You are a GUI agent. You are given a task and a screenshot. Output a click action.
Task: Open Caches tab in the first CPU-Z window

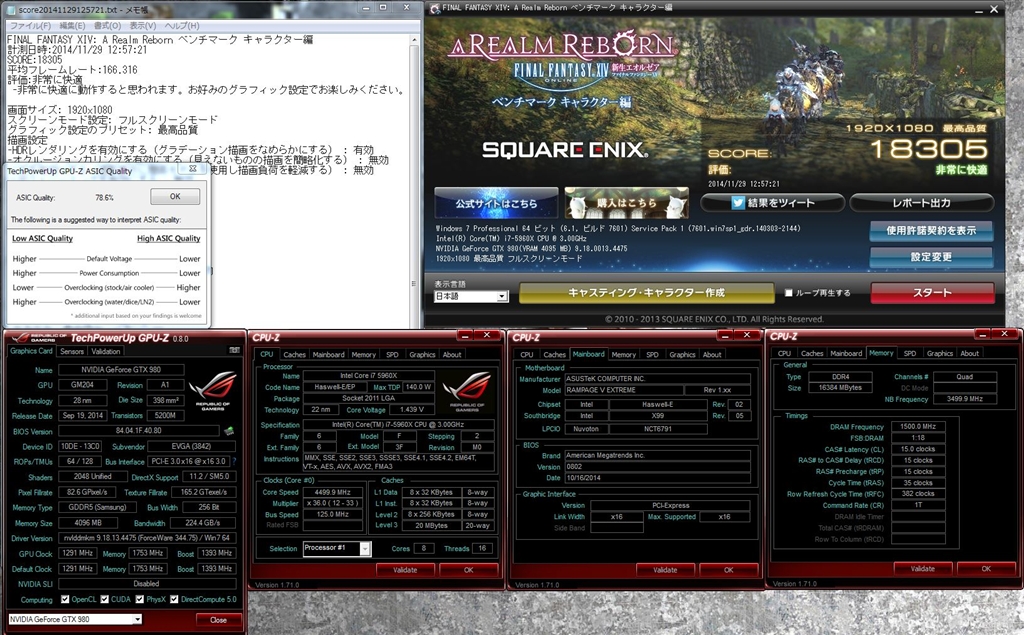295,355
